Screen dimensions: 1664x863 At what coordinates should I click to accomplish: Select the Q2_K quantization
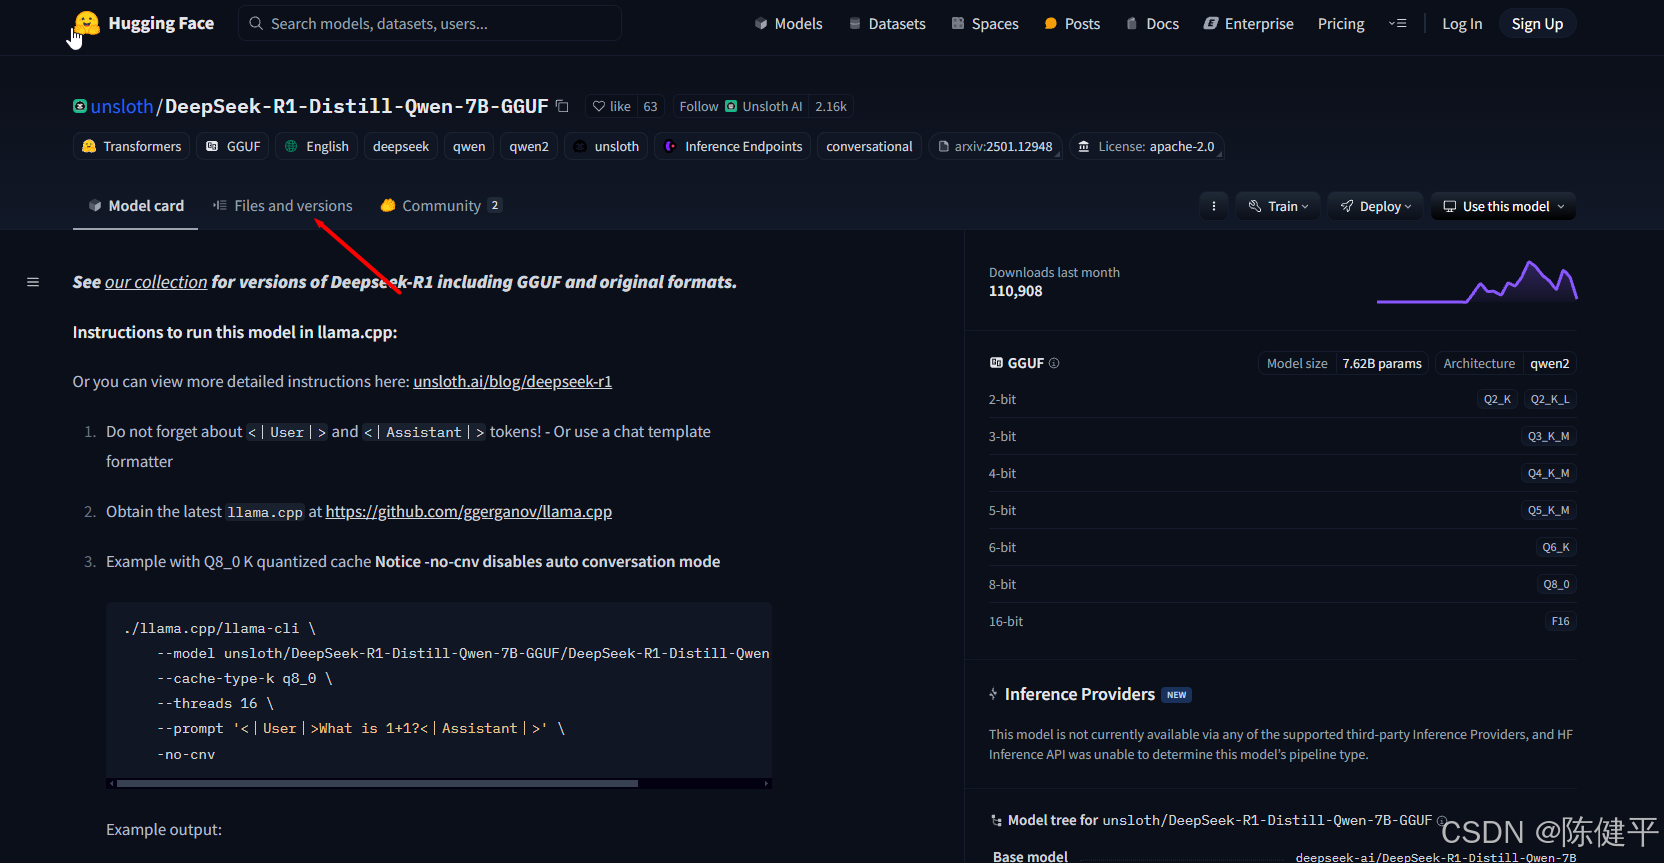coord(1497,399)
